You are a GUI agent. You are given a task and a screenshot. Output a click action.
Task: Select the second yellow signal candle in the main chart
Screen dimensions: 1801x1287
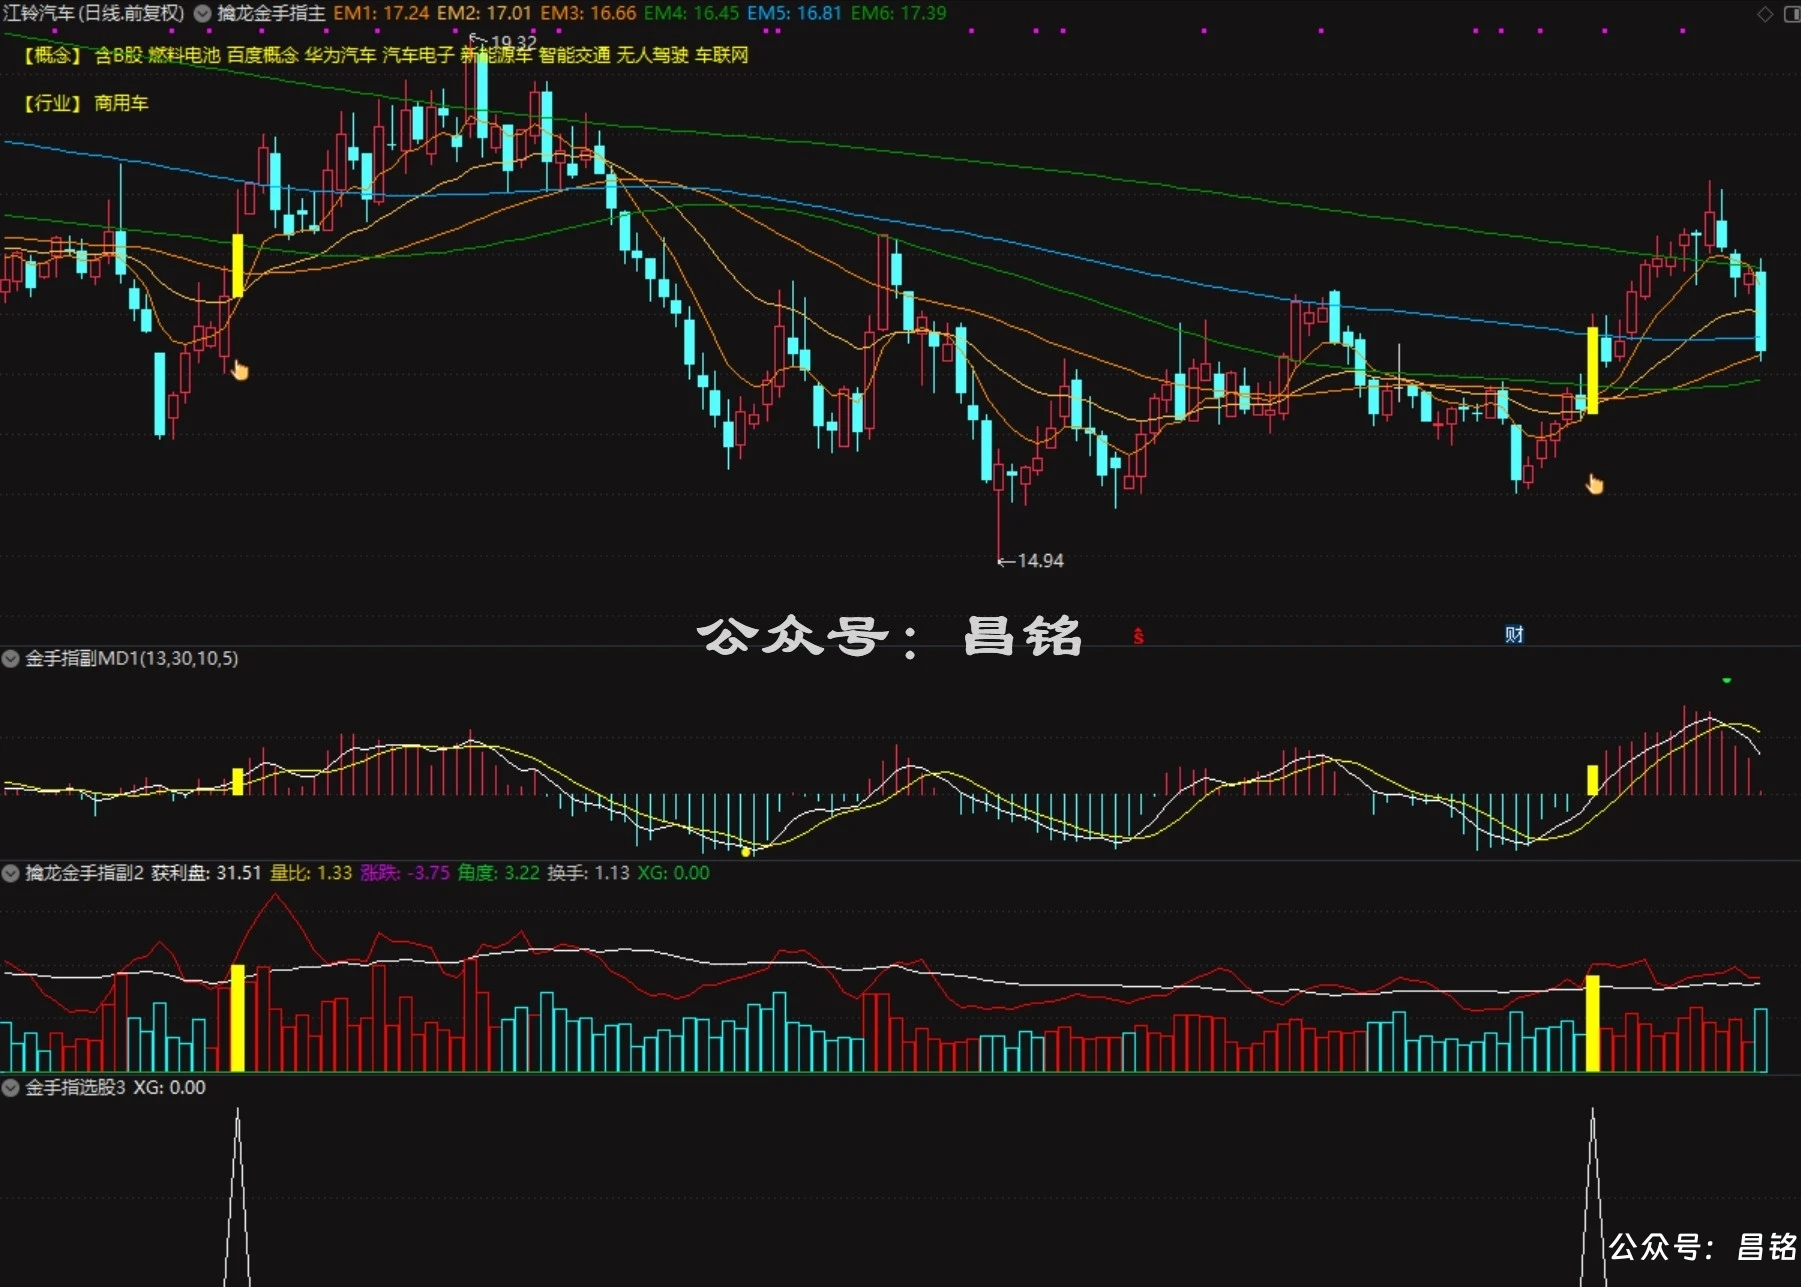(x=1593, y=370)
